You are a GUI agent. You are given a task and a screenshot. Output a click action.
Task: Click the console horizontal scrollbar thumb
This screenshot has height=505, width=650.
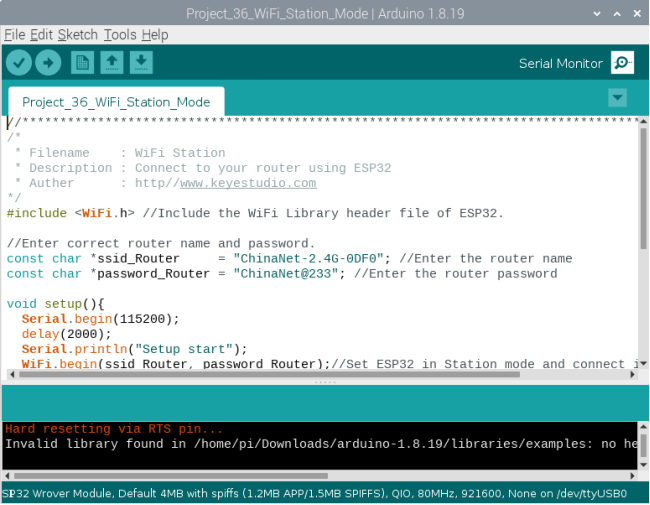coord(171,476)
